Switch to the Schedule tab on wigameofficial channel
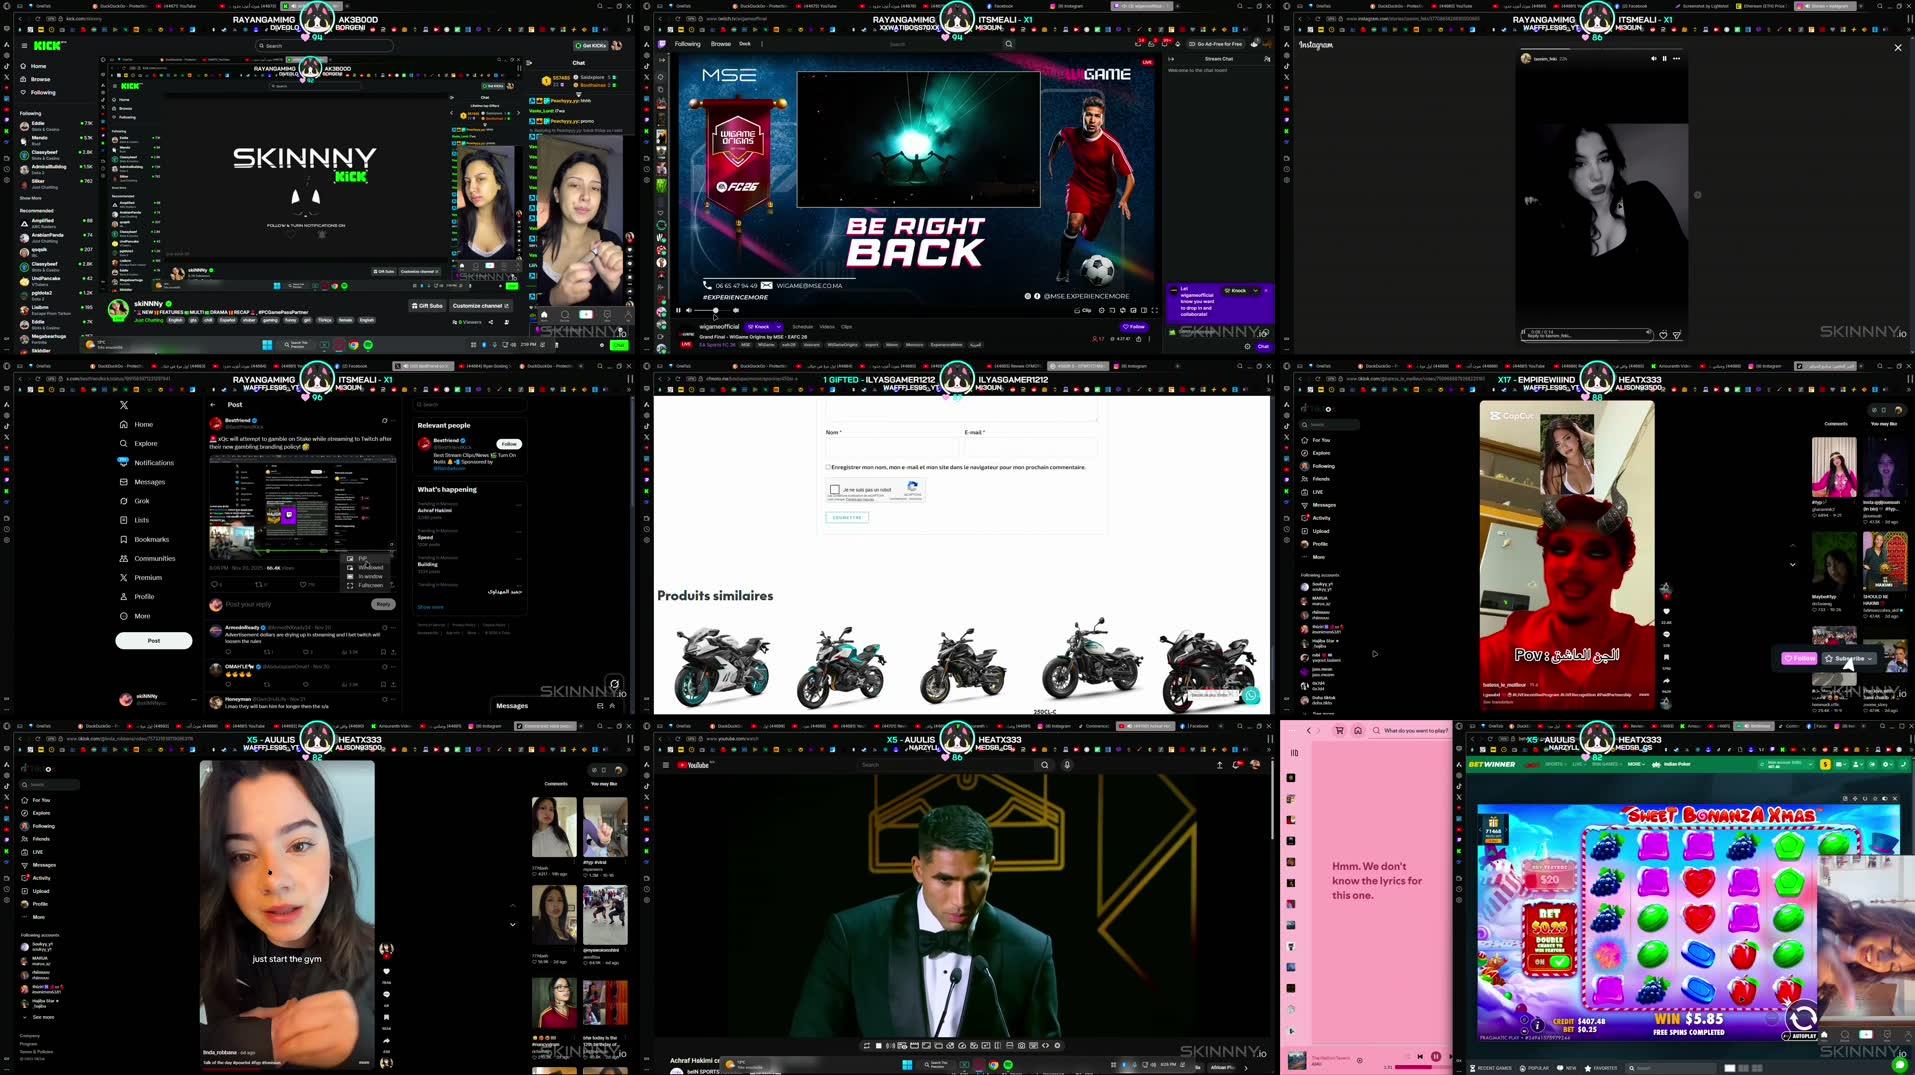This screenshot has height=1075, width=1915. 802,327
